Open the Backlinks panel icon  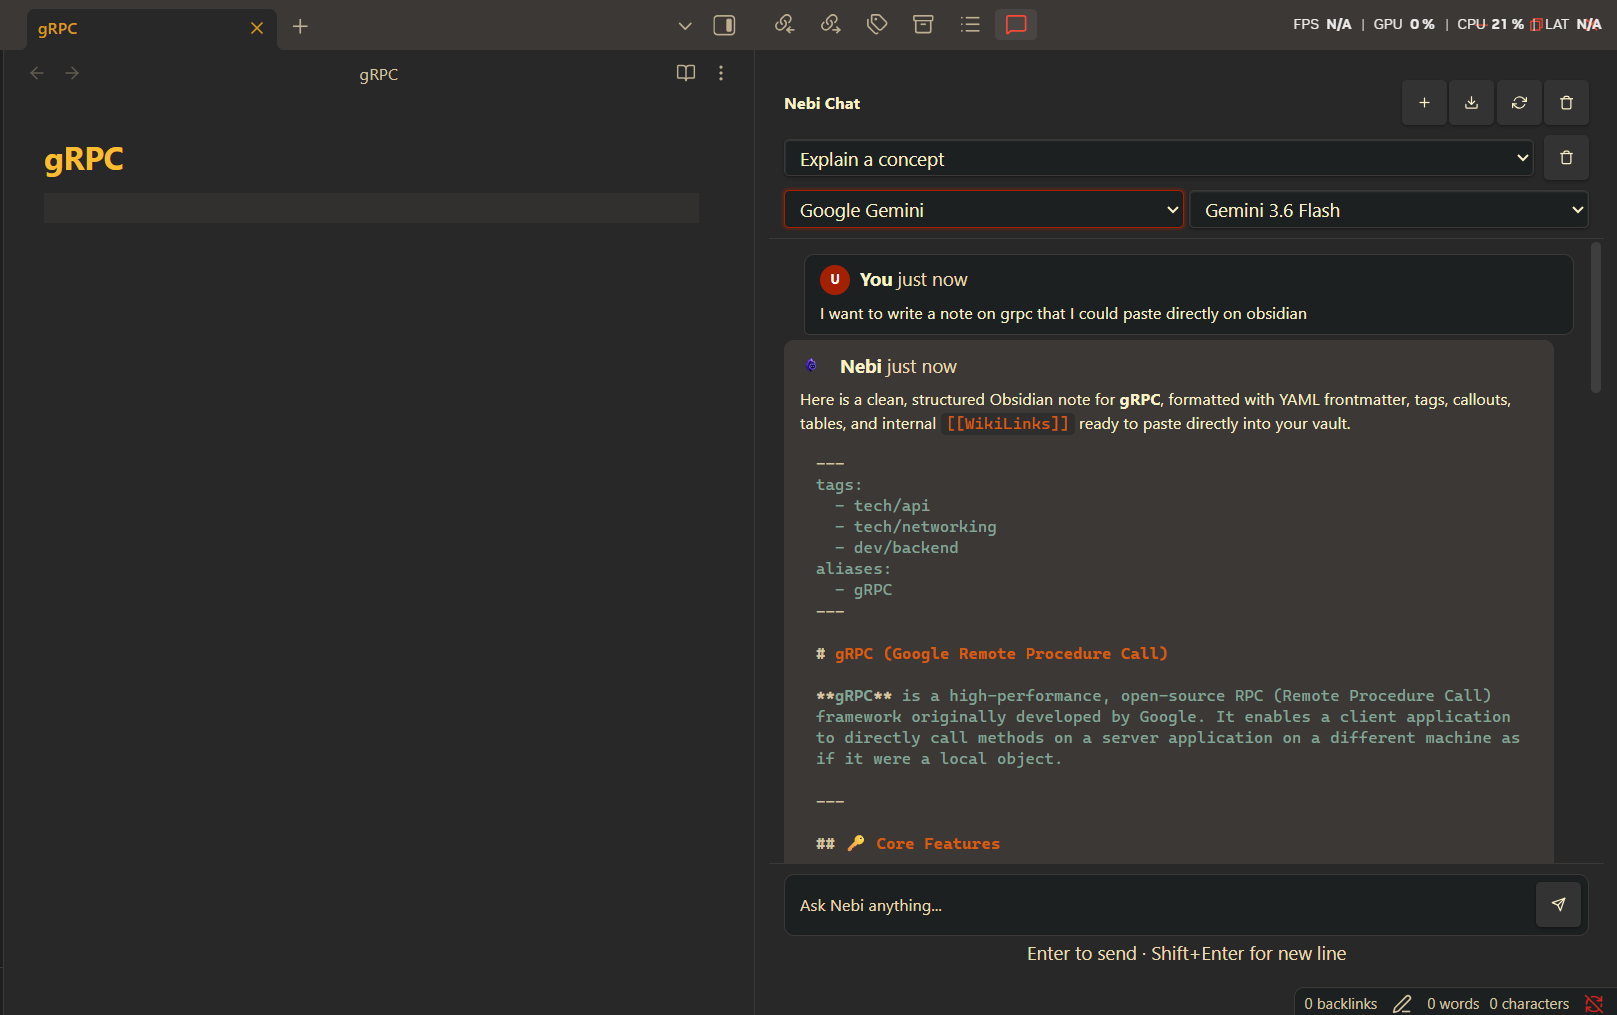point(785,25)
